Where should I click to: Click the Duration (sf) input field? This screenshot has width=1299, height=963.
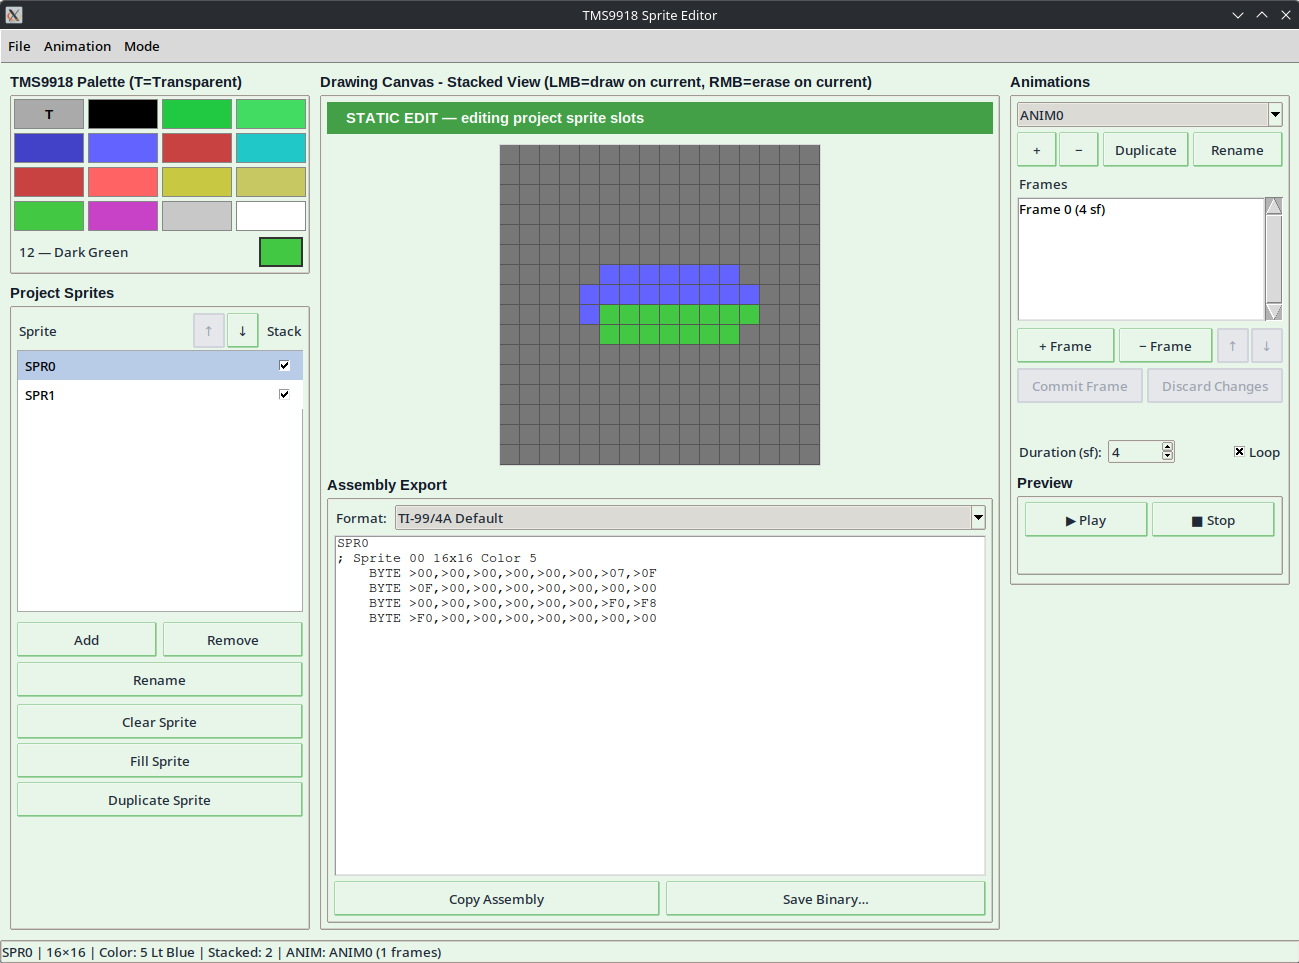coord(1134,452)
